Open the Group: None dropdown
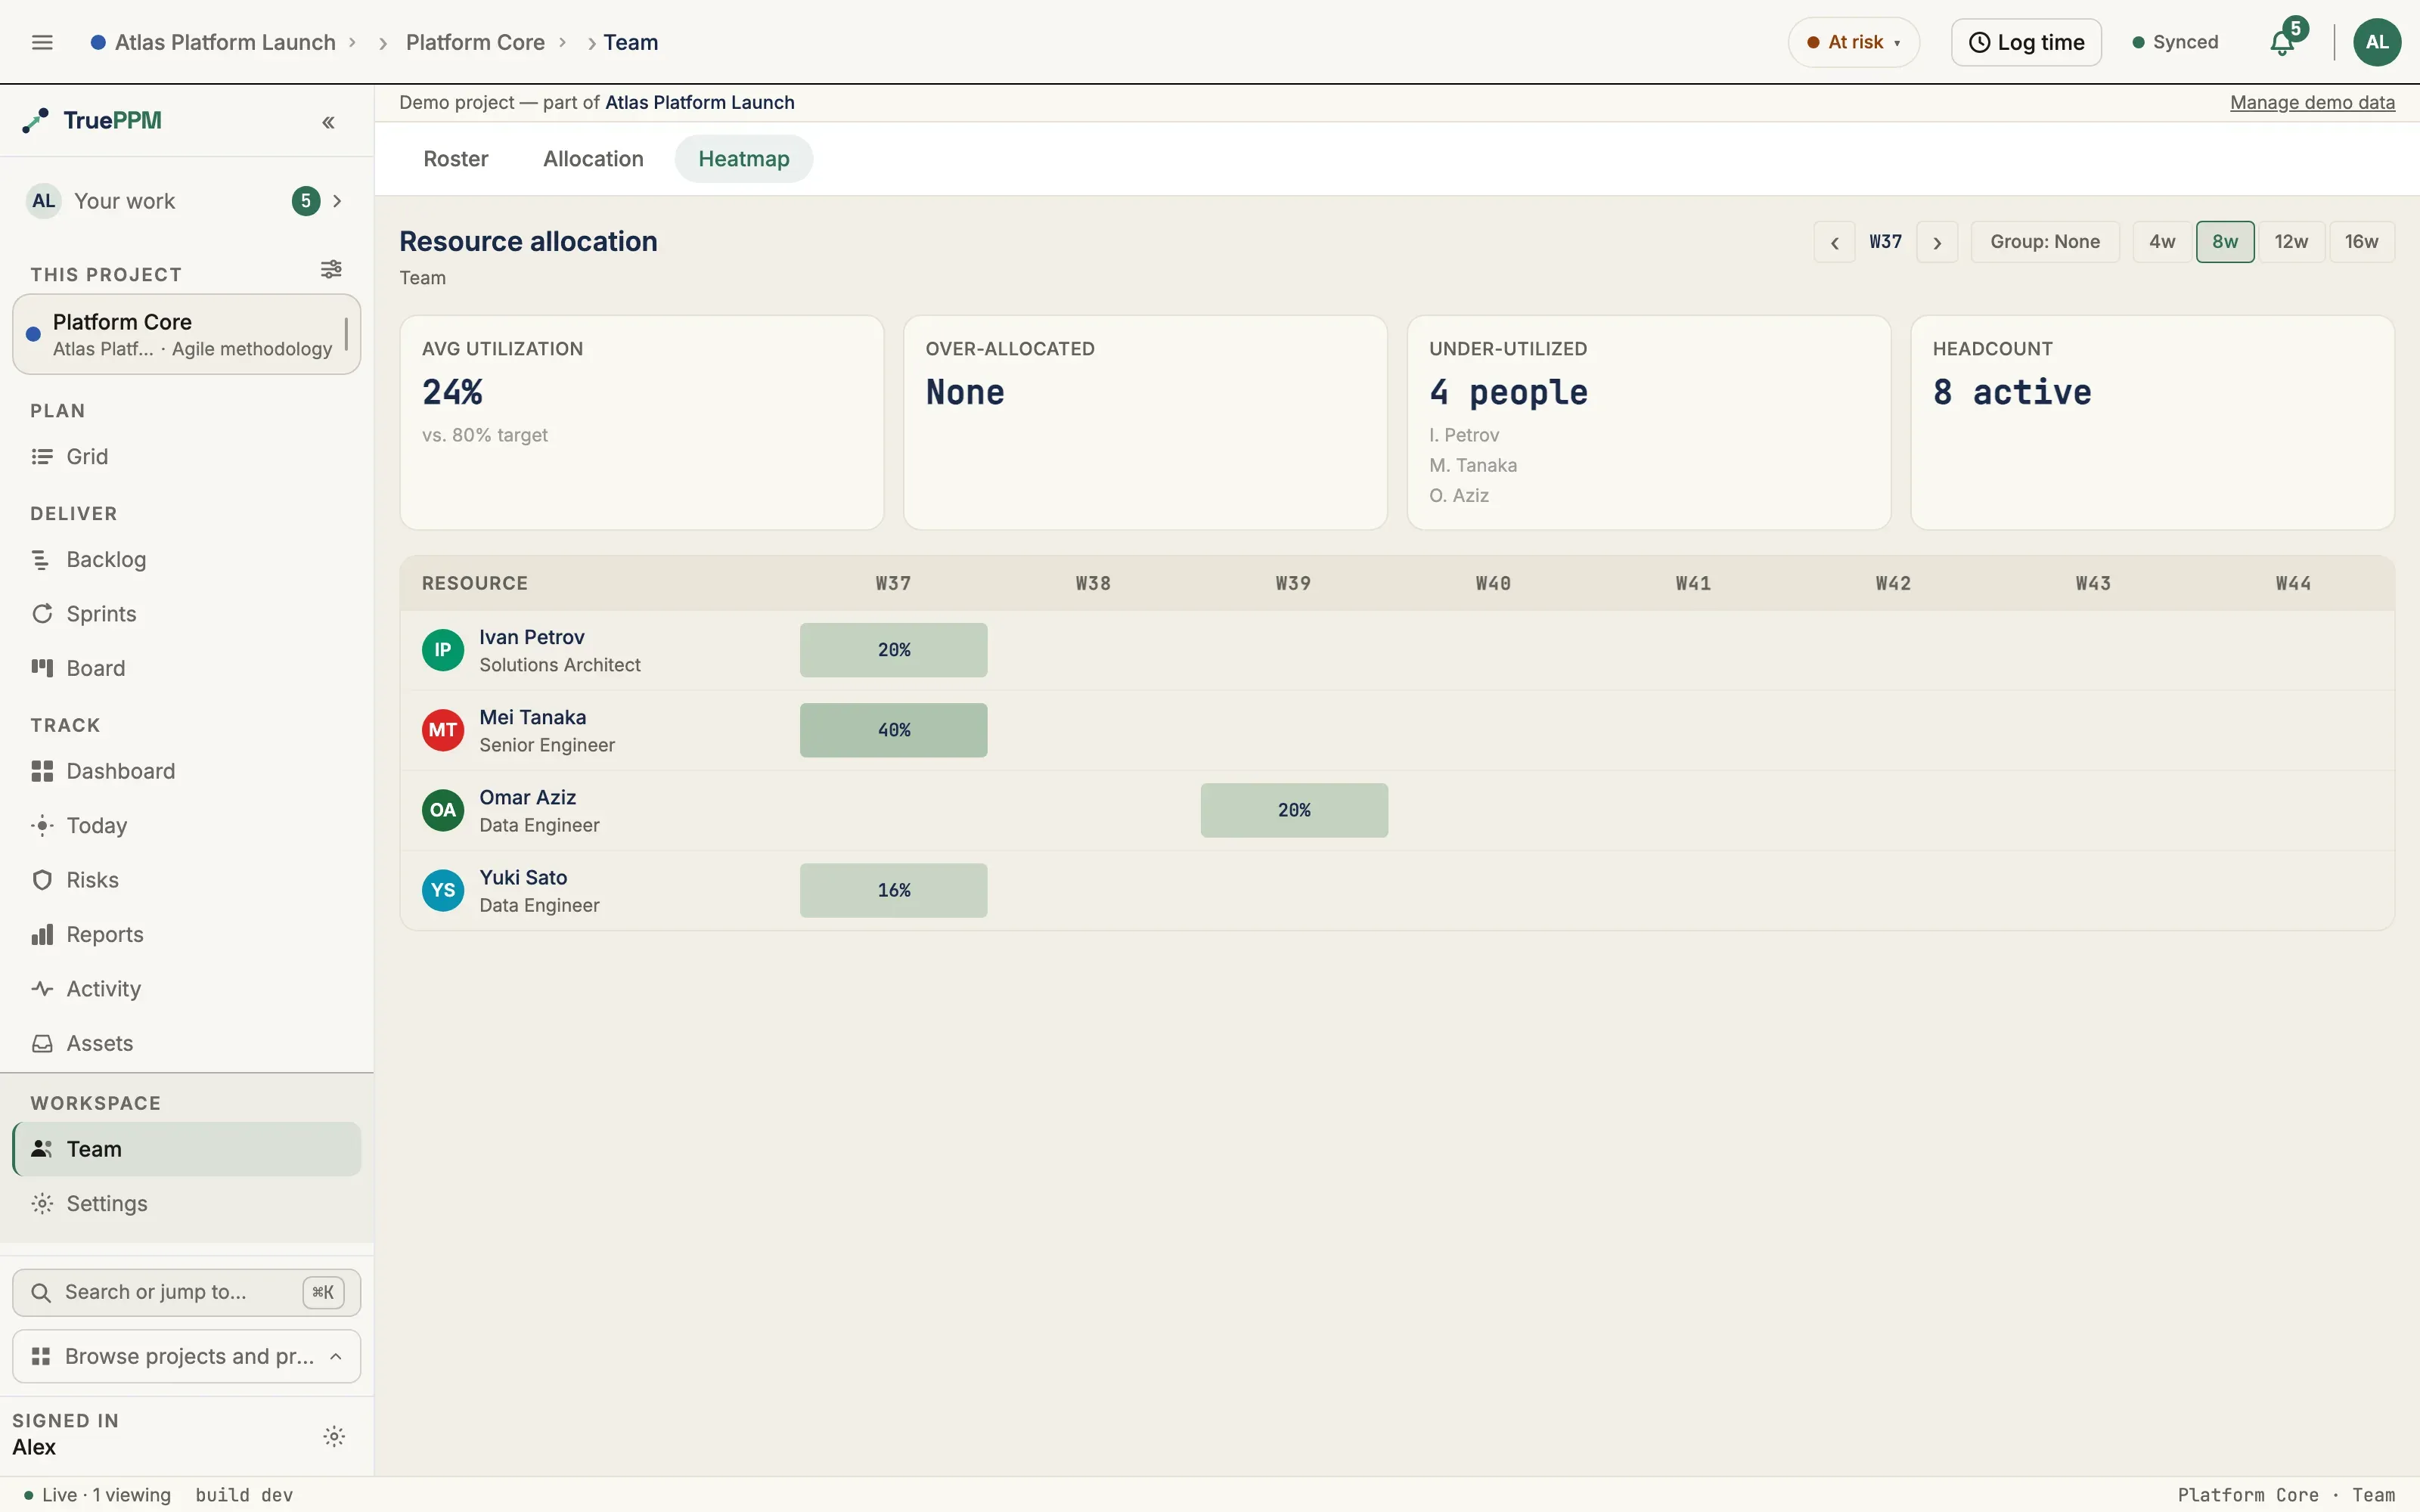The height and width of the screenshot is (1512, 2420). (x=2044, y=242)
